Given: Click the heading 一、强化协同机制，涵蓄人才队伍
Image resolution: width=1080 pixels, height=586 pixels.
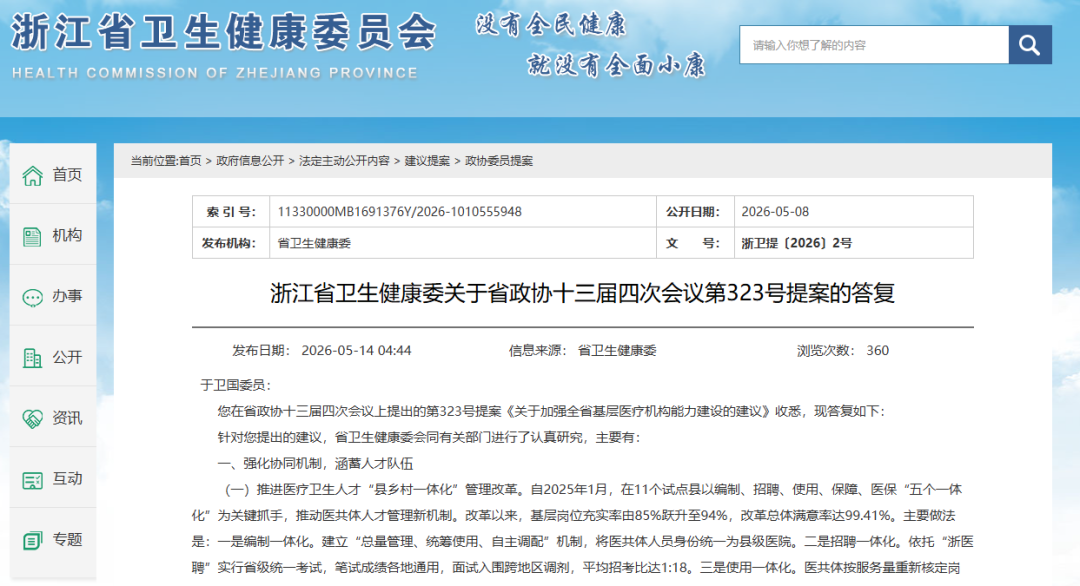Looking at the screenshot, I should click(x=315, y=463).
